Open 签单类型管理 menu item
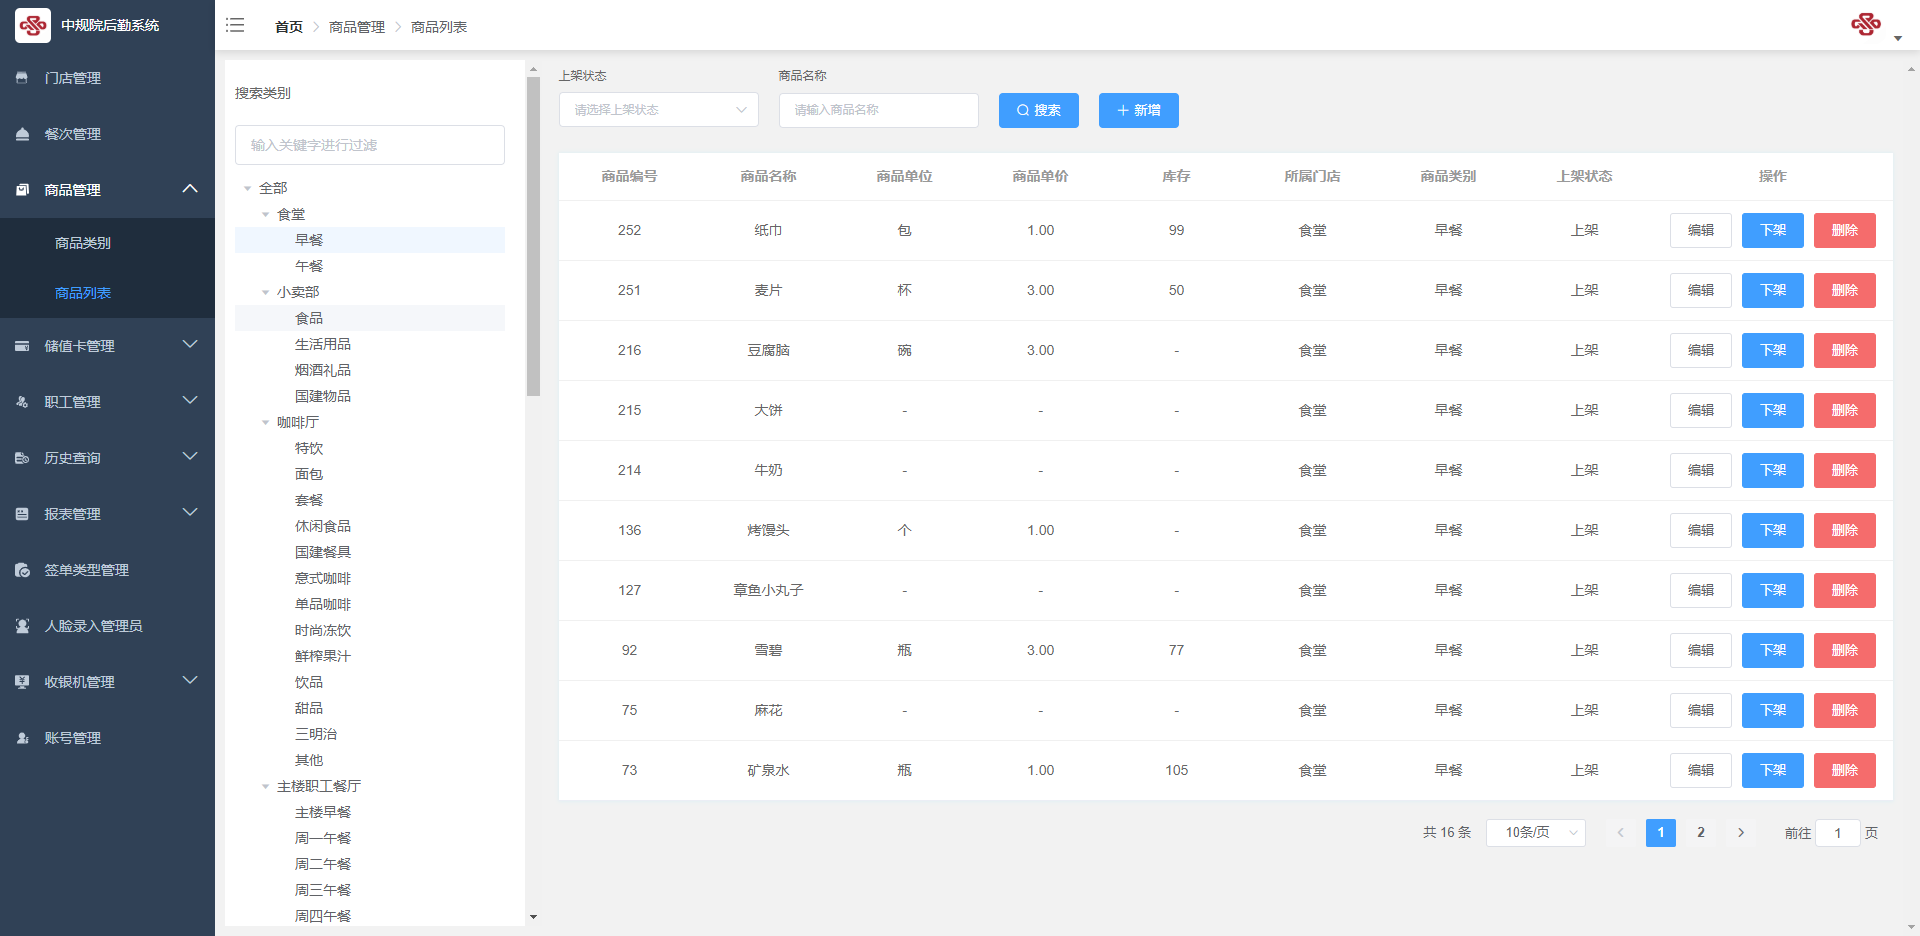This screenshot has width=1920, height=936. [107, 570]
